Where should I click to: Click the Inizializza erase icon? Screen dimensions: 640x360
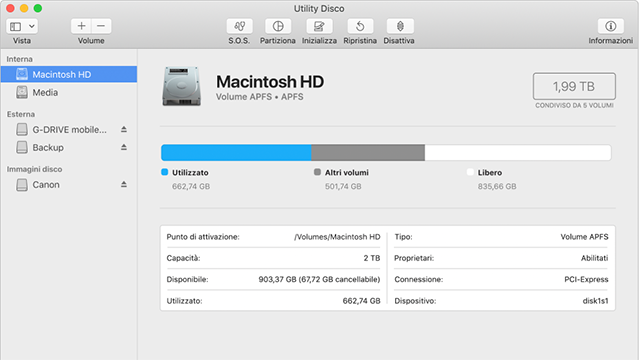point(319,27)
